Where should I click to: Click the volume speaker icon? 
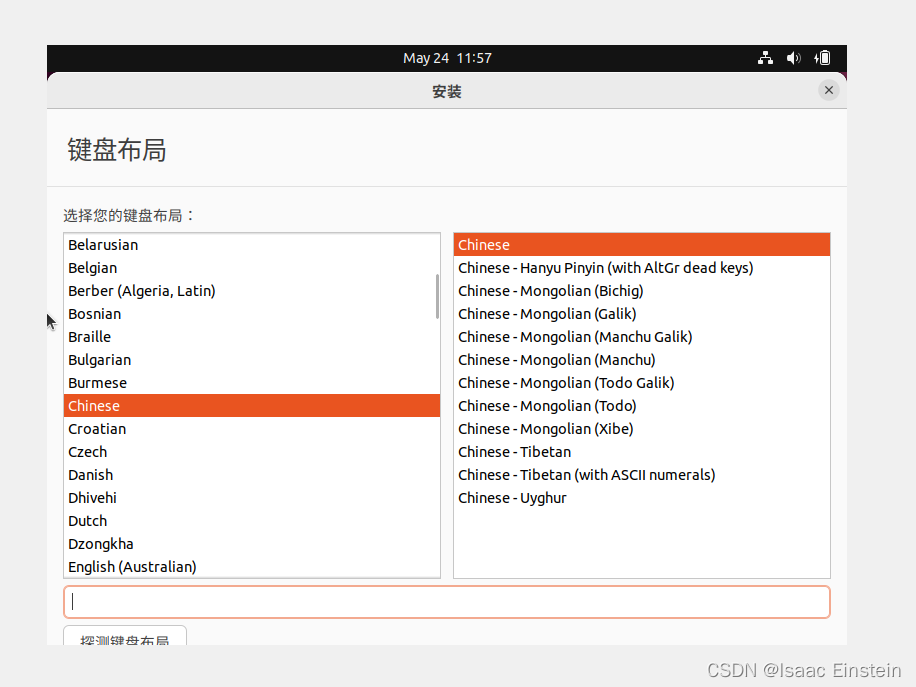pyautogui.click(x=793, y=58)
